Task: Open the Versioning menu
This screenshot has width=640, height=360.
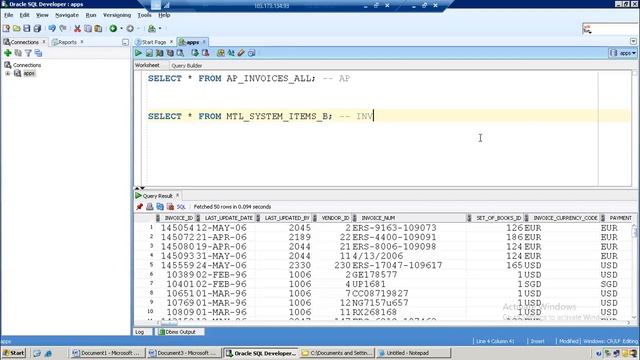Action: click(117, 15)
